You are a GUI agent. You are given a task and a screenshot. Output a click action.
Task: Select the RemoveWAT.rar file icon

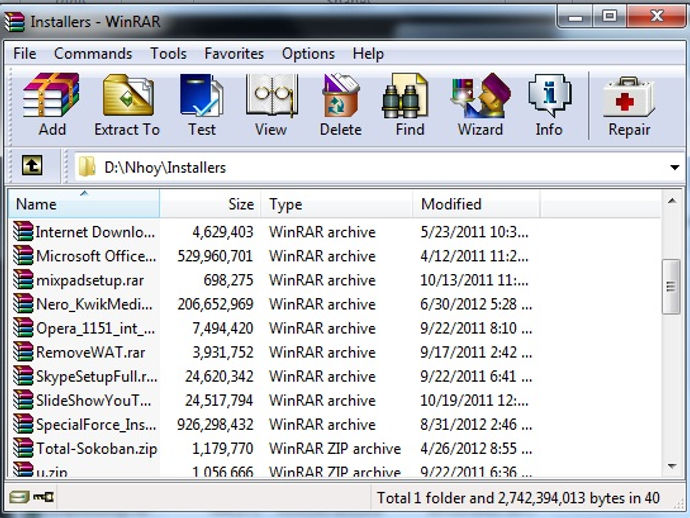[23, 352]
